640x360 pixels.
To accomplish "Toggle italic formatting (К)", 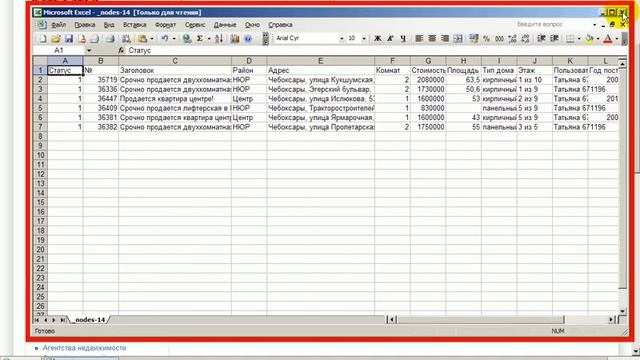I will pyautogui.click(x=390, y=39).
